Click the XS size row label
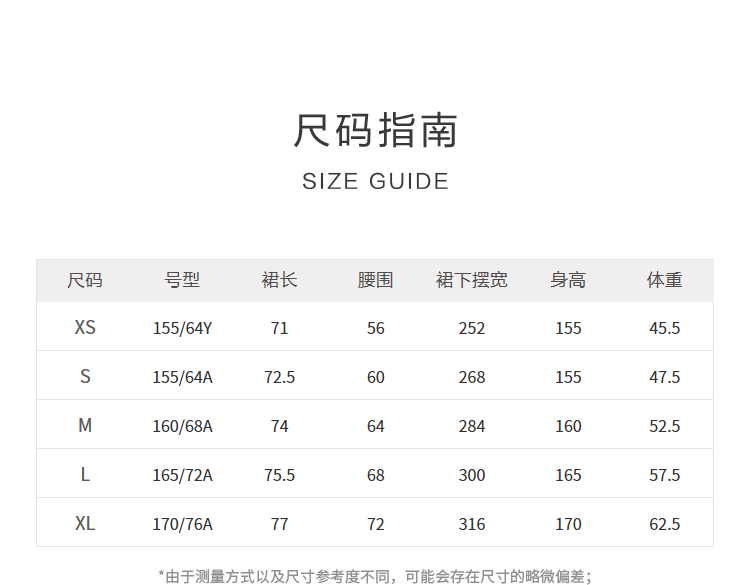Screen dimensions: 750x585 (85, 328)
